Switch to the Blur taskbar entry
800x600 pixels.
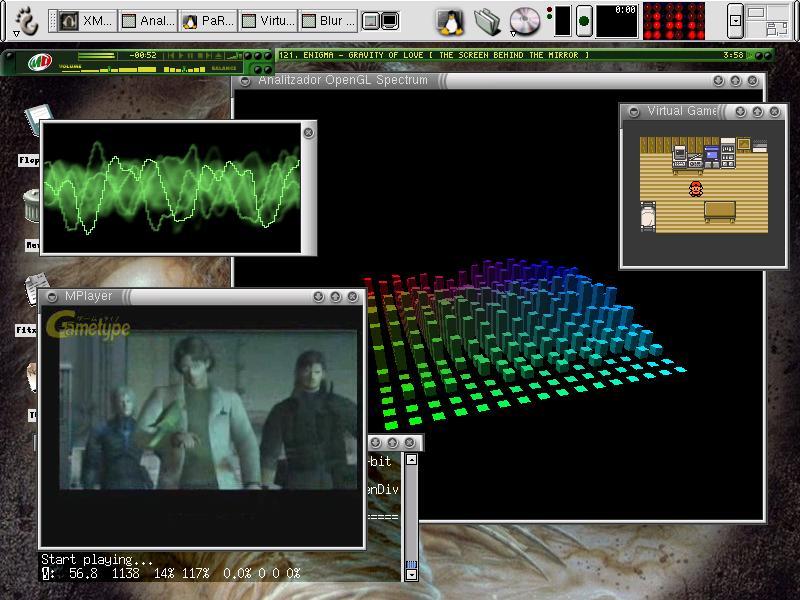click(x=328, y=20)
